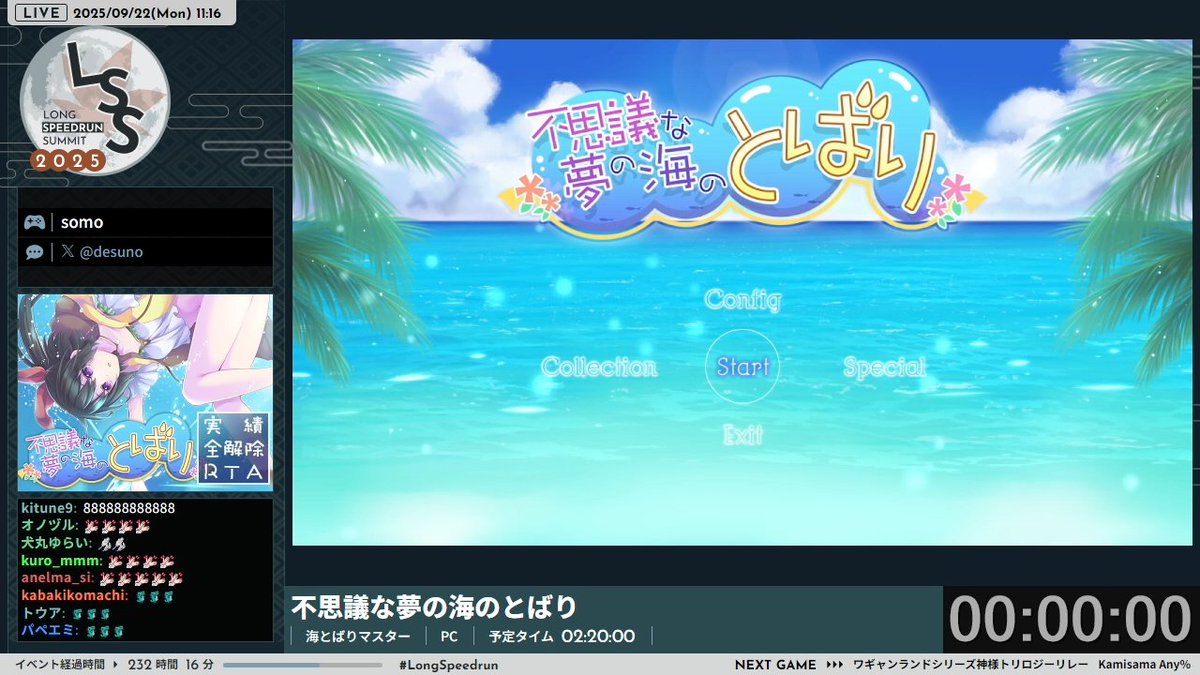Click the 予定タイム 02:20:00 estimate
The image size is (1200, 675).
click(562, 636)
